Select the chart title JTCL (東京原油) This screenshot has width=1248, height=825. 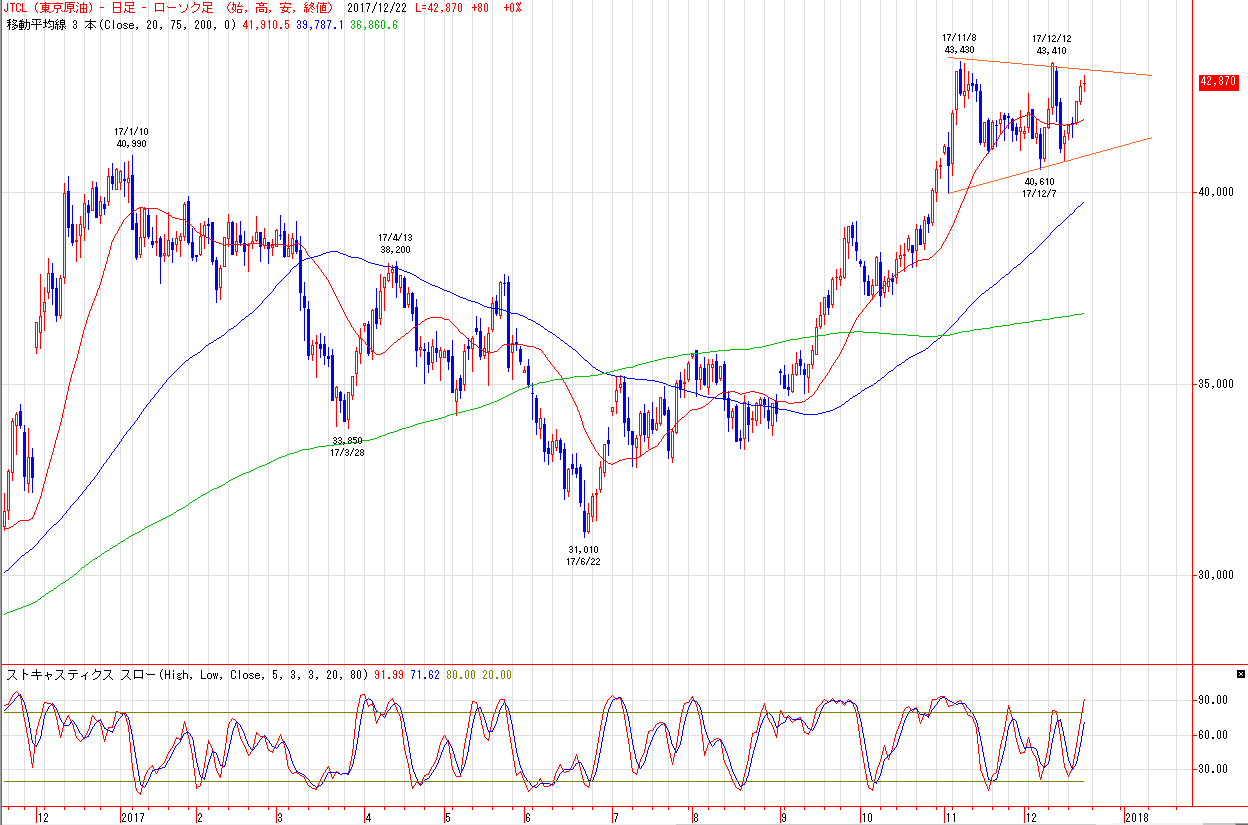pyautogui.click(x=47, y=7)
